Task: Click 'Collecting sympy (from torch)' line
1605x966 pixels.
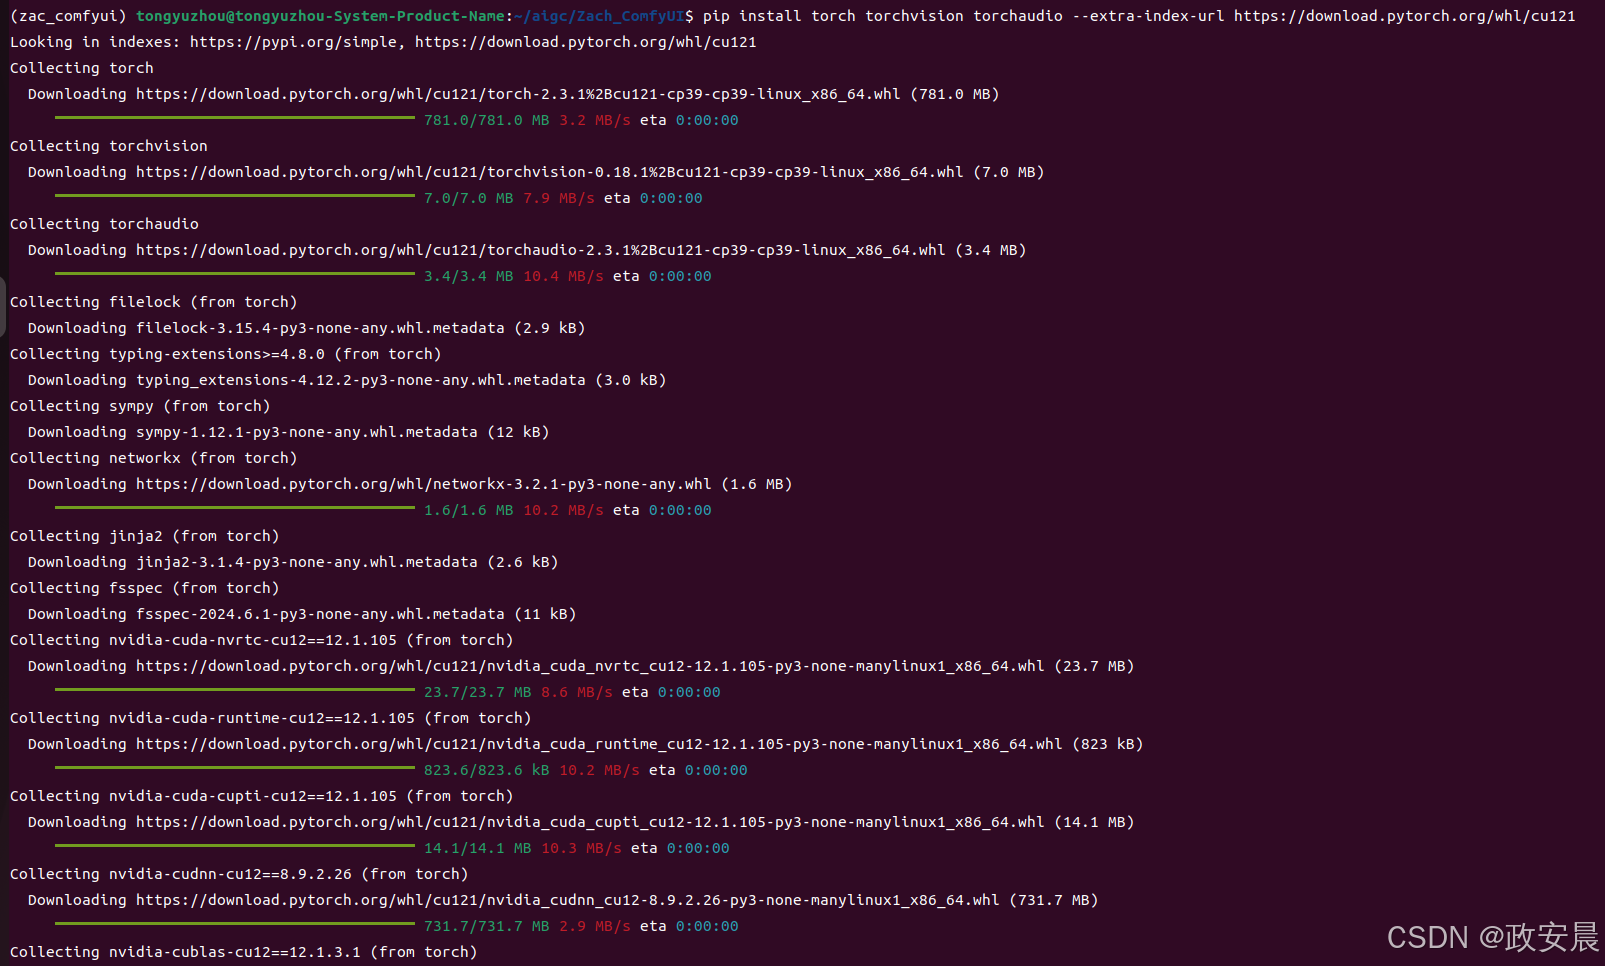Action: point(140,406)
